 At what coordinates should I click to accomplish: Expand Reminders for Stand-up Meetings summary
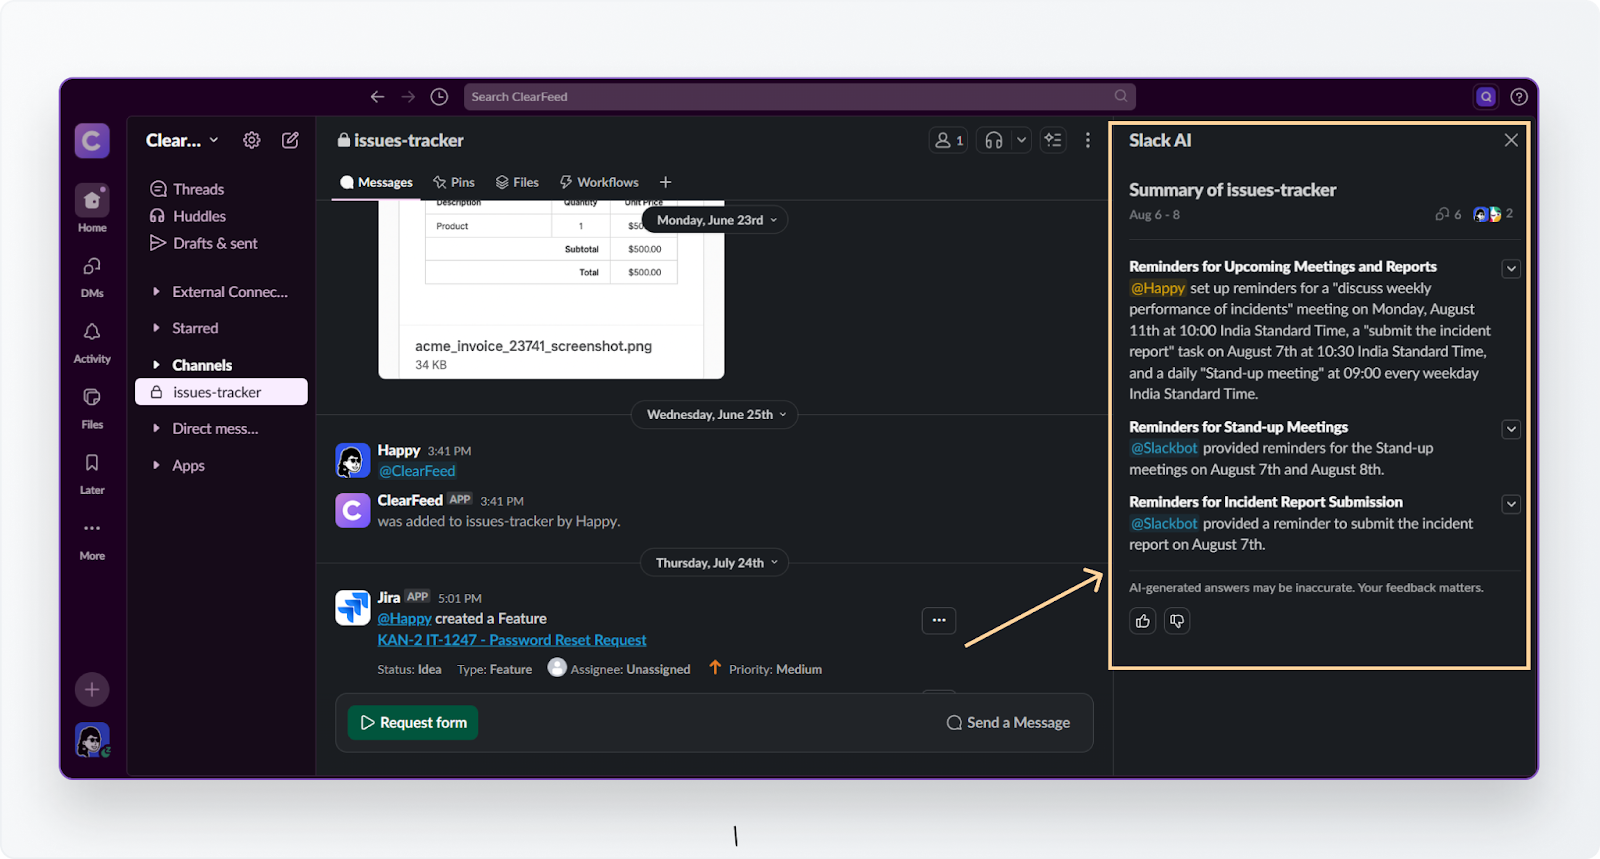[1511, 429]
